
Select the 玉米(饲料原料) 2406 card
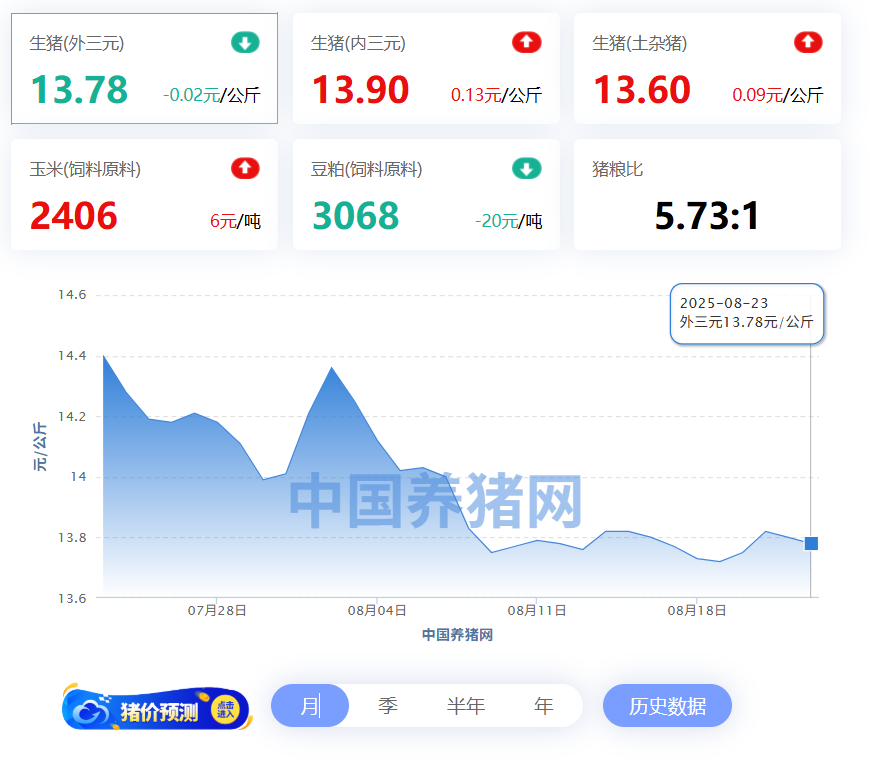pyautogui.click(x=144, y=195)
